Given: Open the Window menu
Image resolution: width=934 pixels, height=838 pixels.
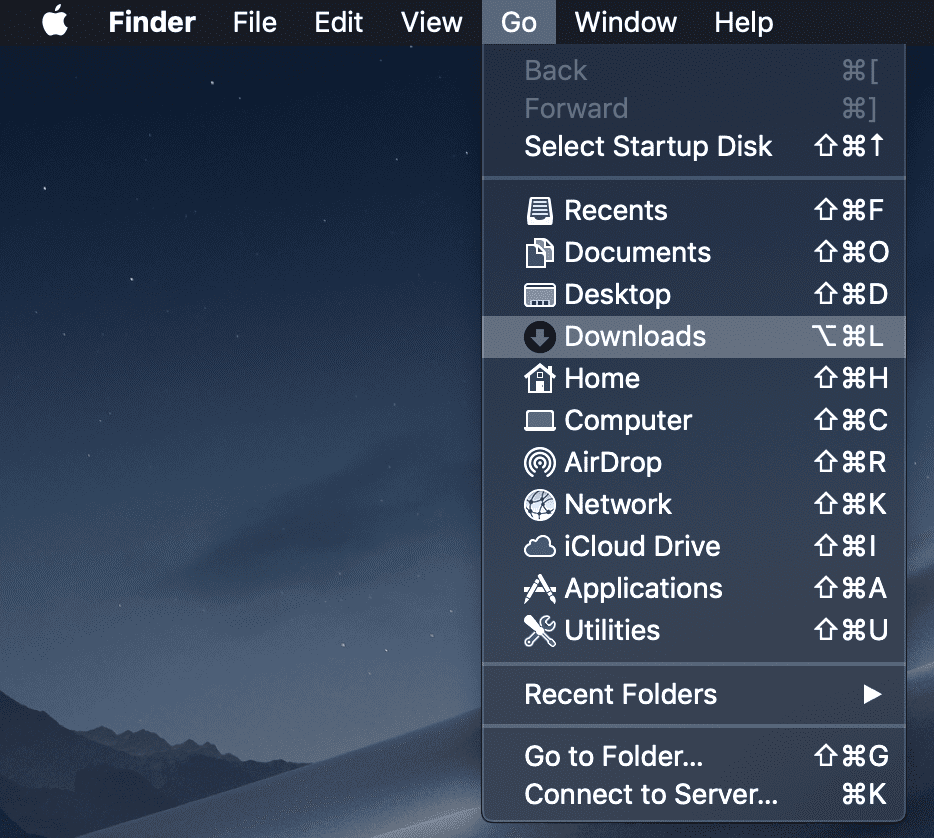Looking at the screenshot, I should [x=625, y=22].
